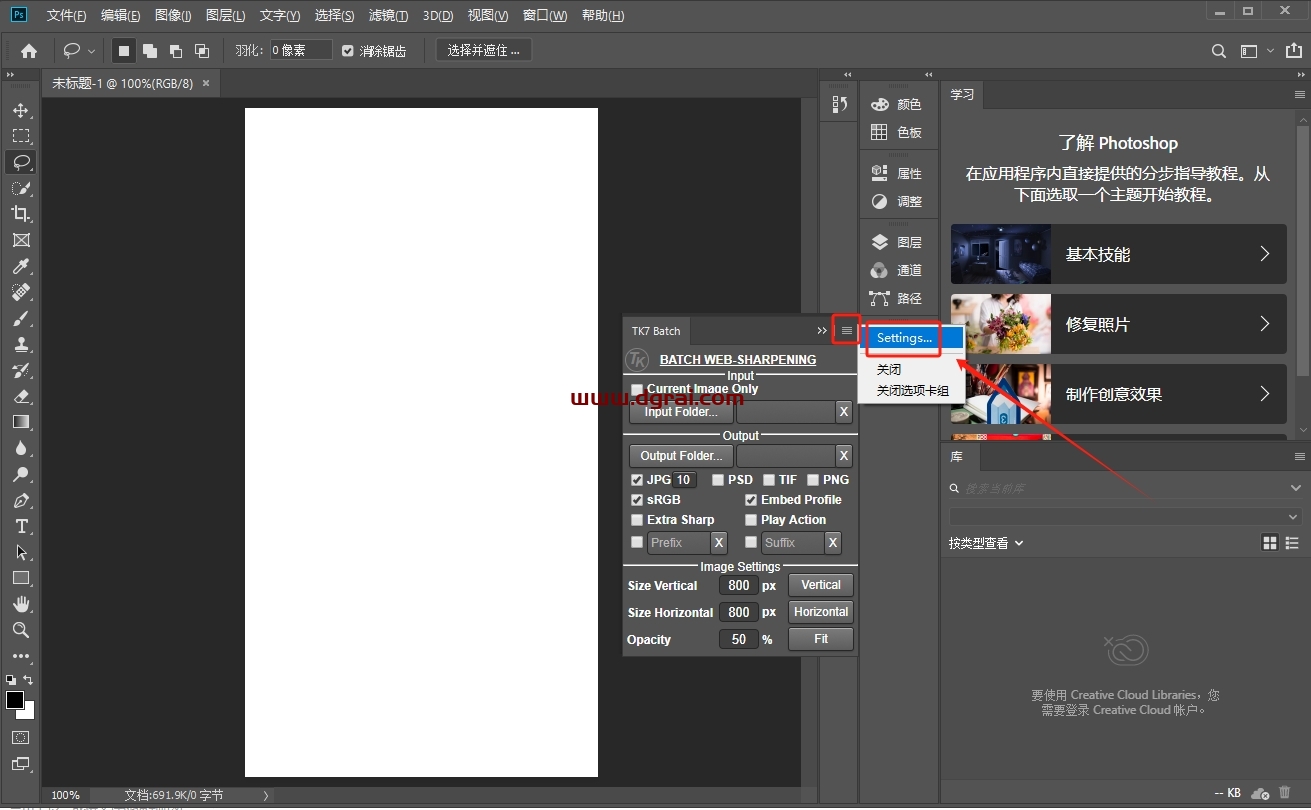Choose Subtract from selection mode icon

pyautogui.click(x=176, y=50)
